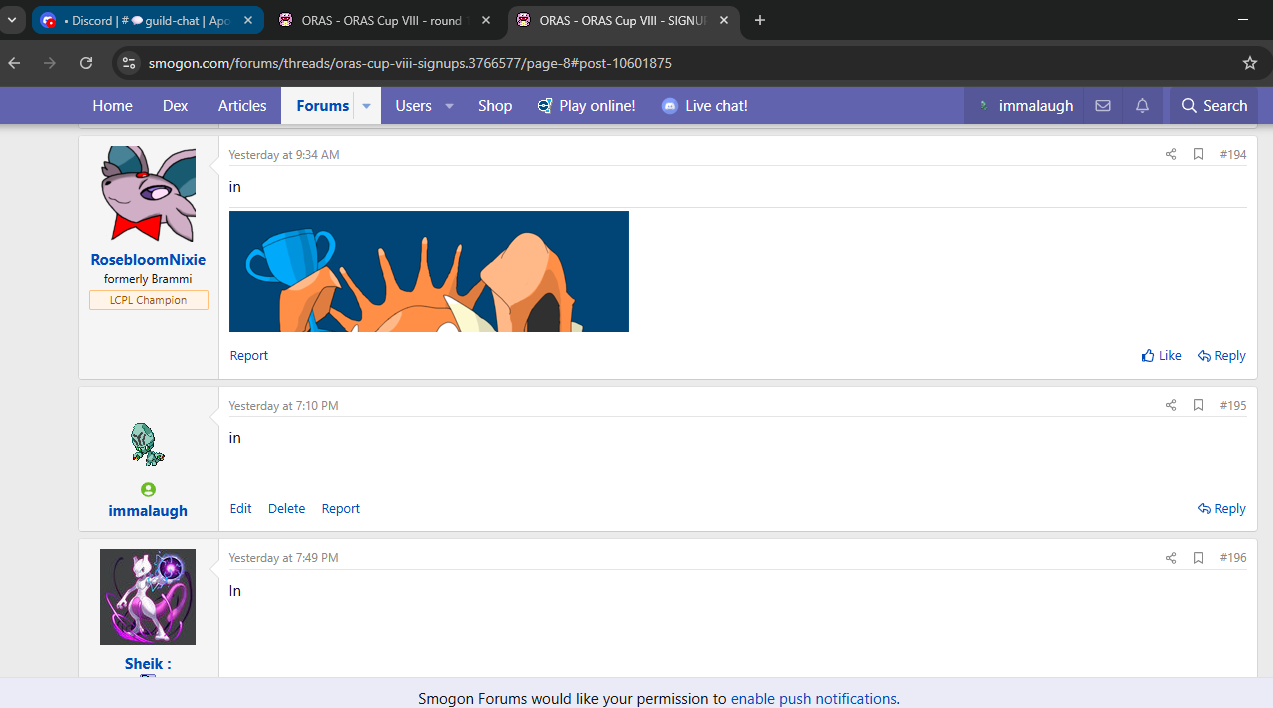Go forward with the browser forward arrow
This screenshot has height=708, width=1273.
point(50,63)
